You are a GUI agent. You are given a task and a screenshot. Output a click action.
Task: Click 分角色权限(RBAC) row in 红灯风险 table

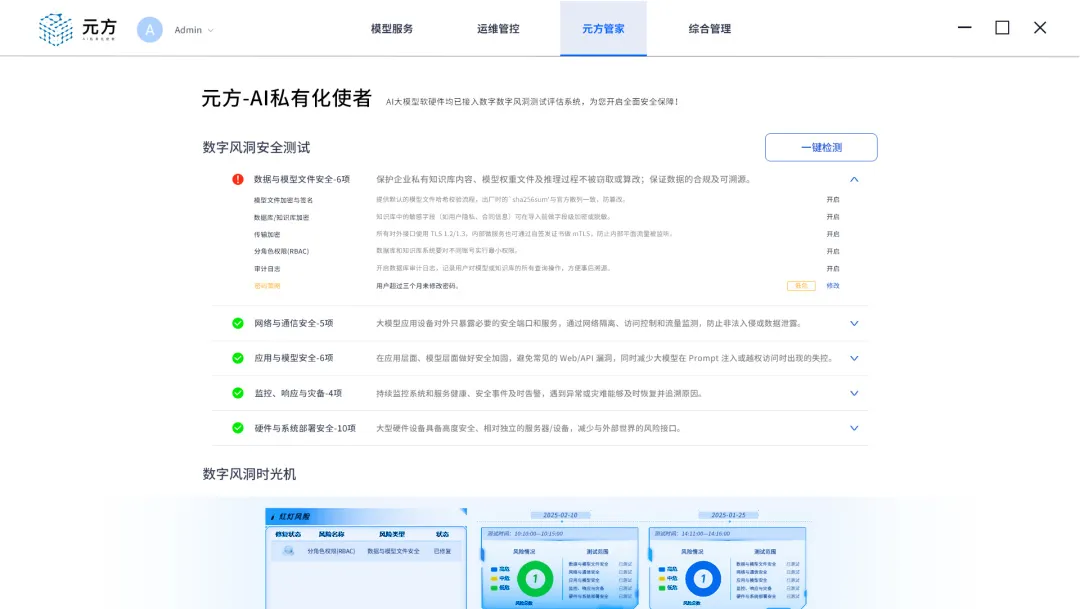coord(366,551)
